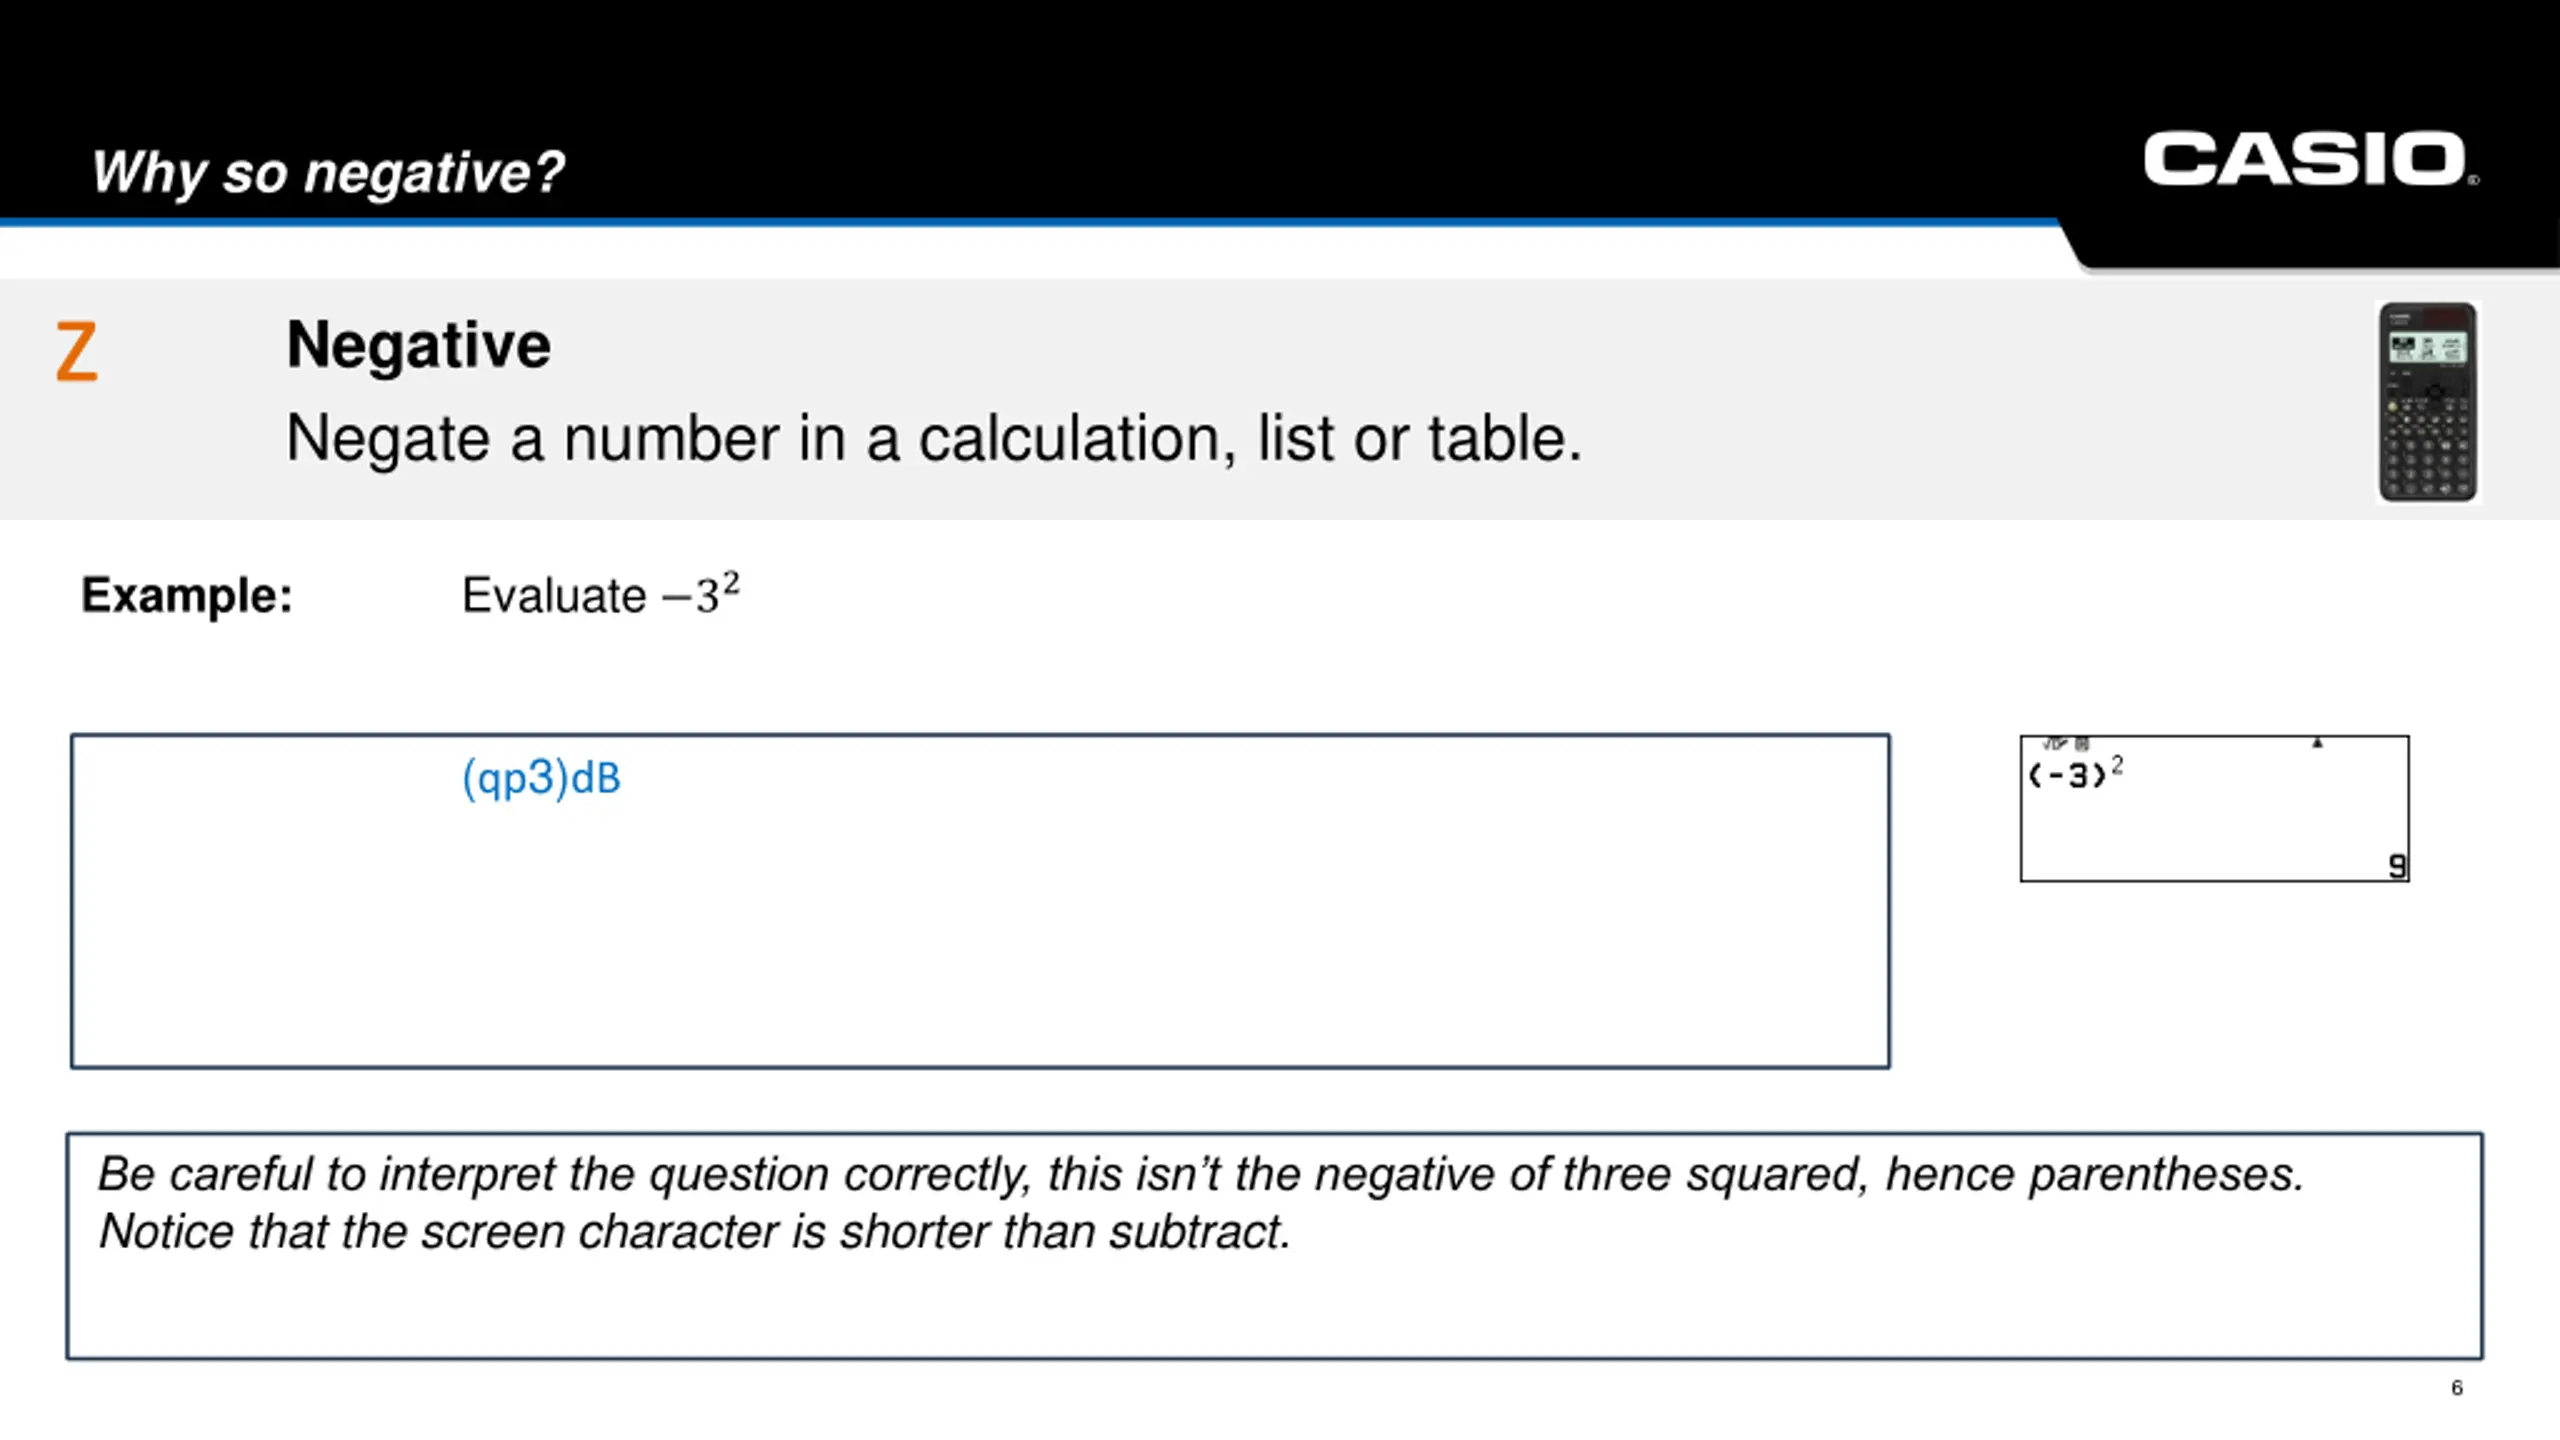2560x1440 pixels.
Task: Click the 'Evaluate −3²' text
Action: coord(601,595)
